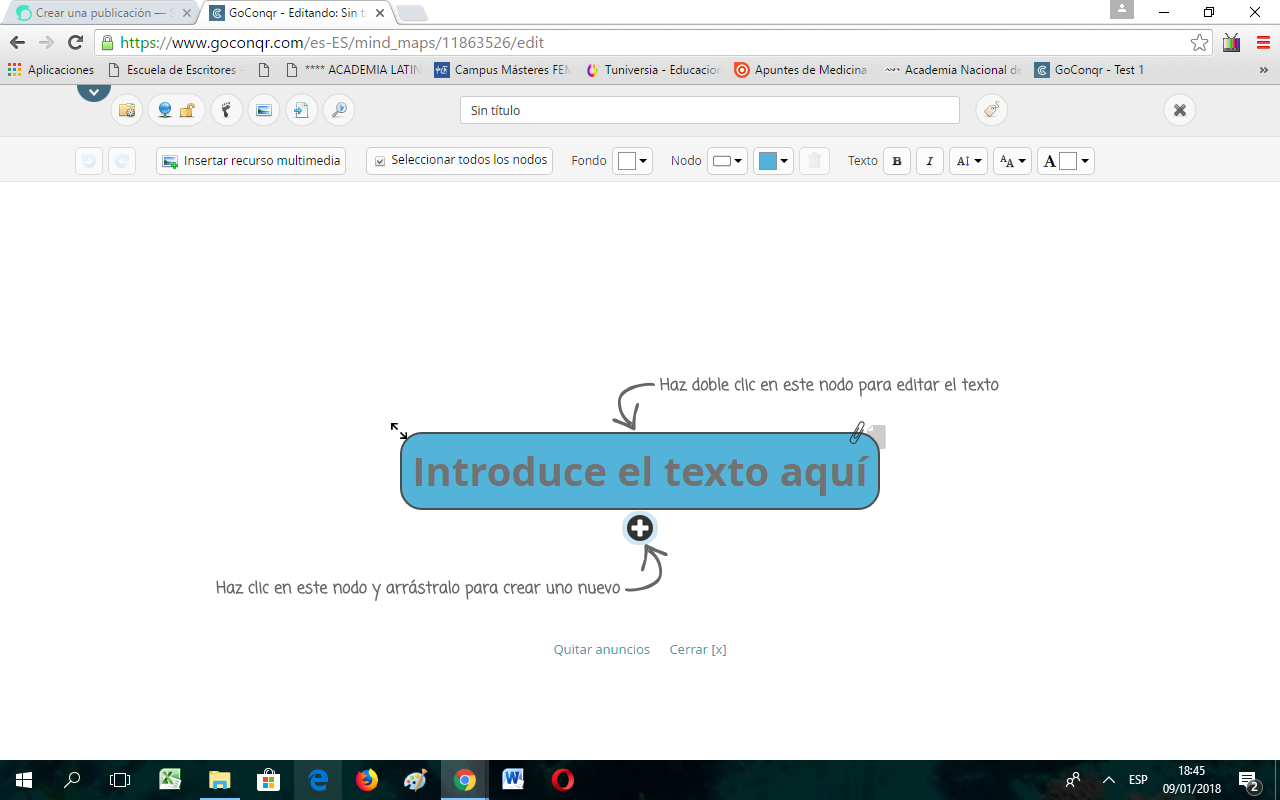
Task: Expand the bookmarks overflow chevron
Action: [1263, 70]
